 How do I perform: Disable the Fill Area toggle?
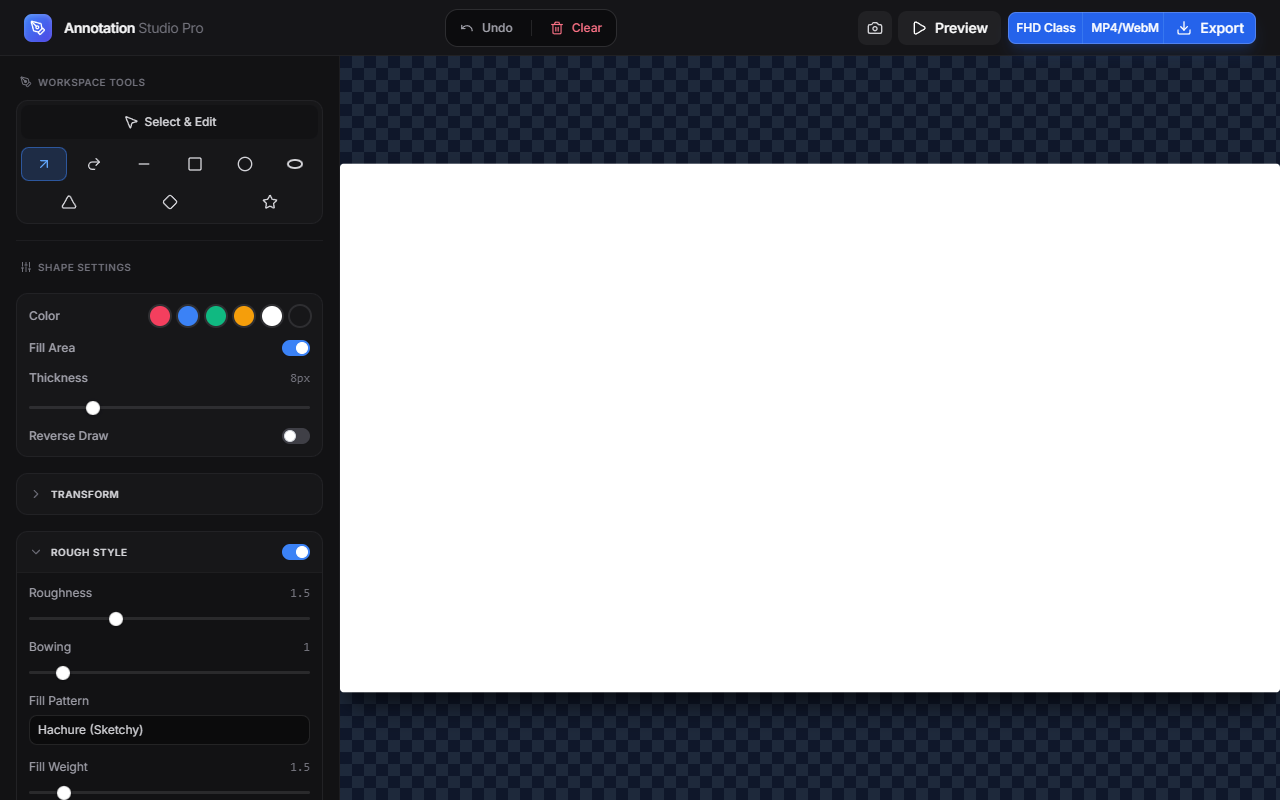click(x=296, y=348)
